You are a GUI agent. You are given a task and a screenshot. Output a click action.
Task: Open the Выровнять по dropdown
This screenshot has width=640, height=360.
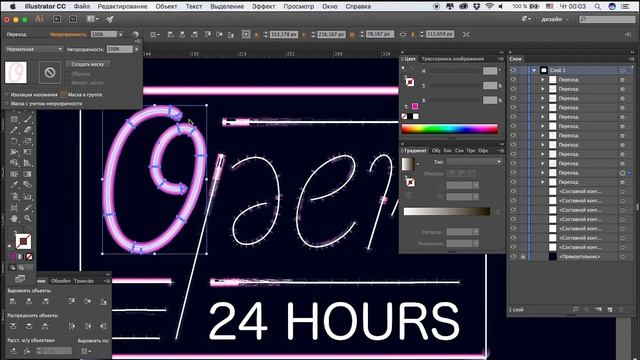[x=86, y=351]
